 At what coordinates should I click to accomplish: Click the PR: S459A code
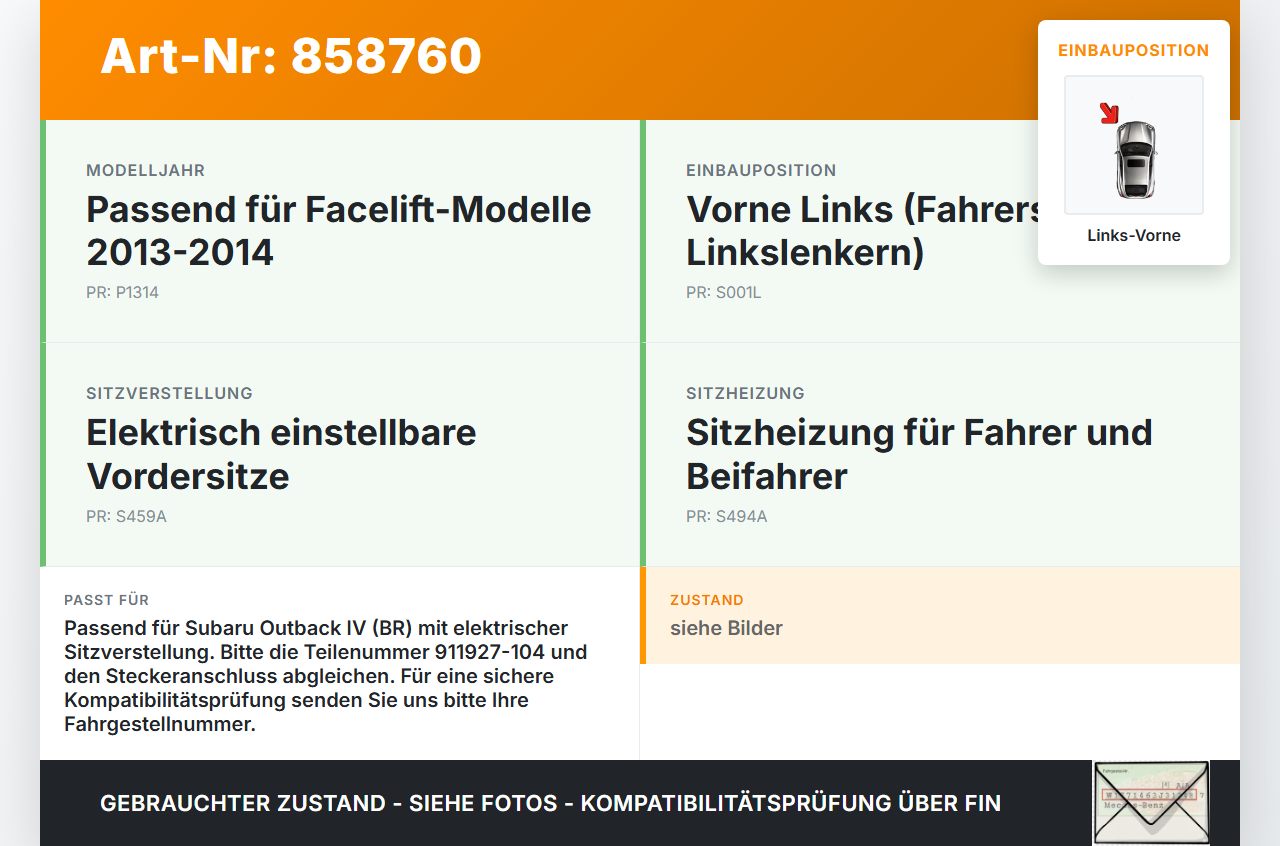point(126,517)
